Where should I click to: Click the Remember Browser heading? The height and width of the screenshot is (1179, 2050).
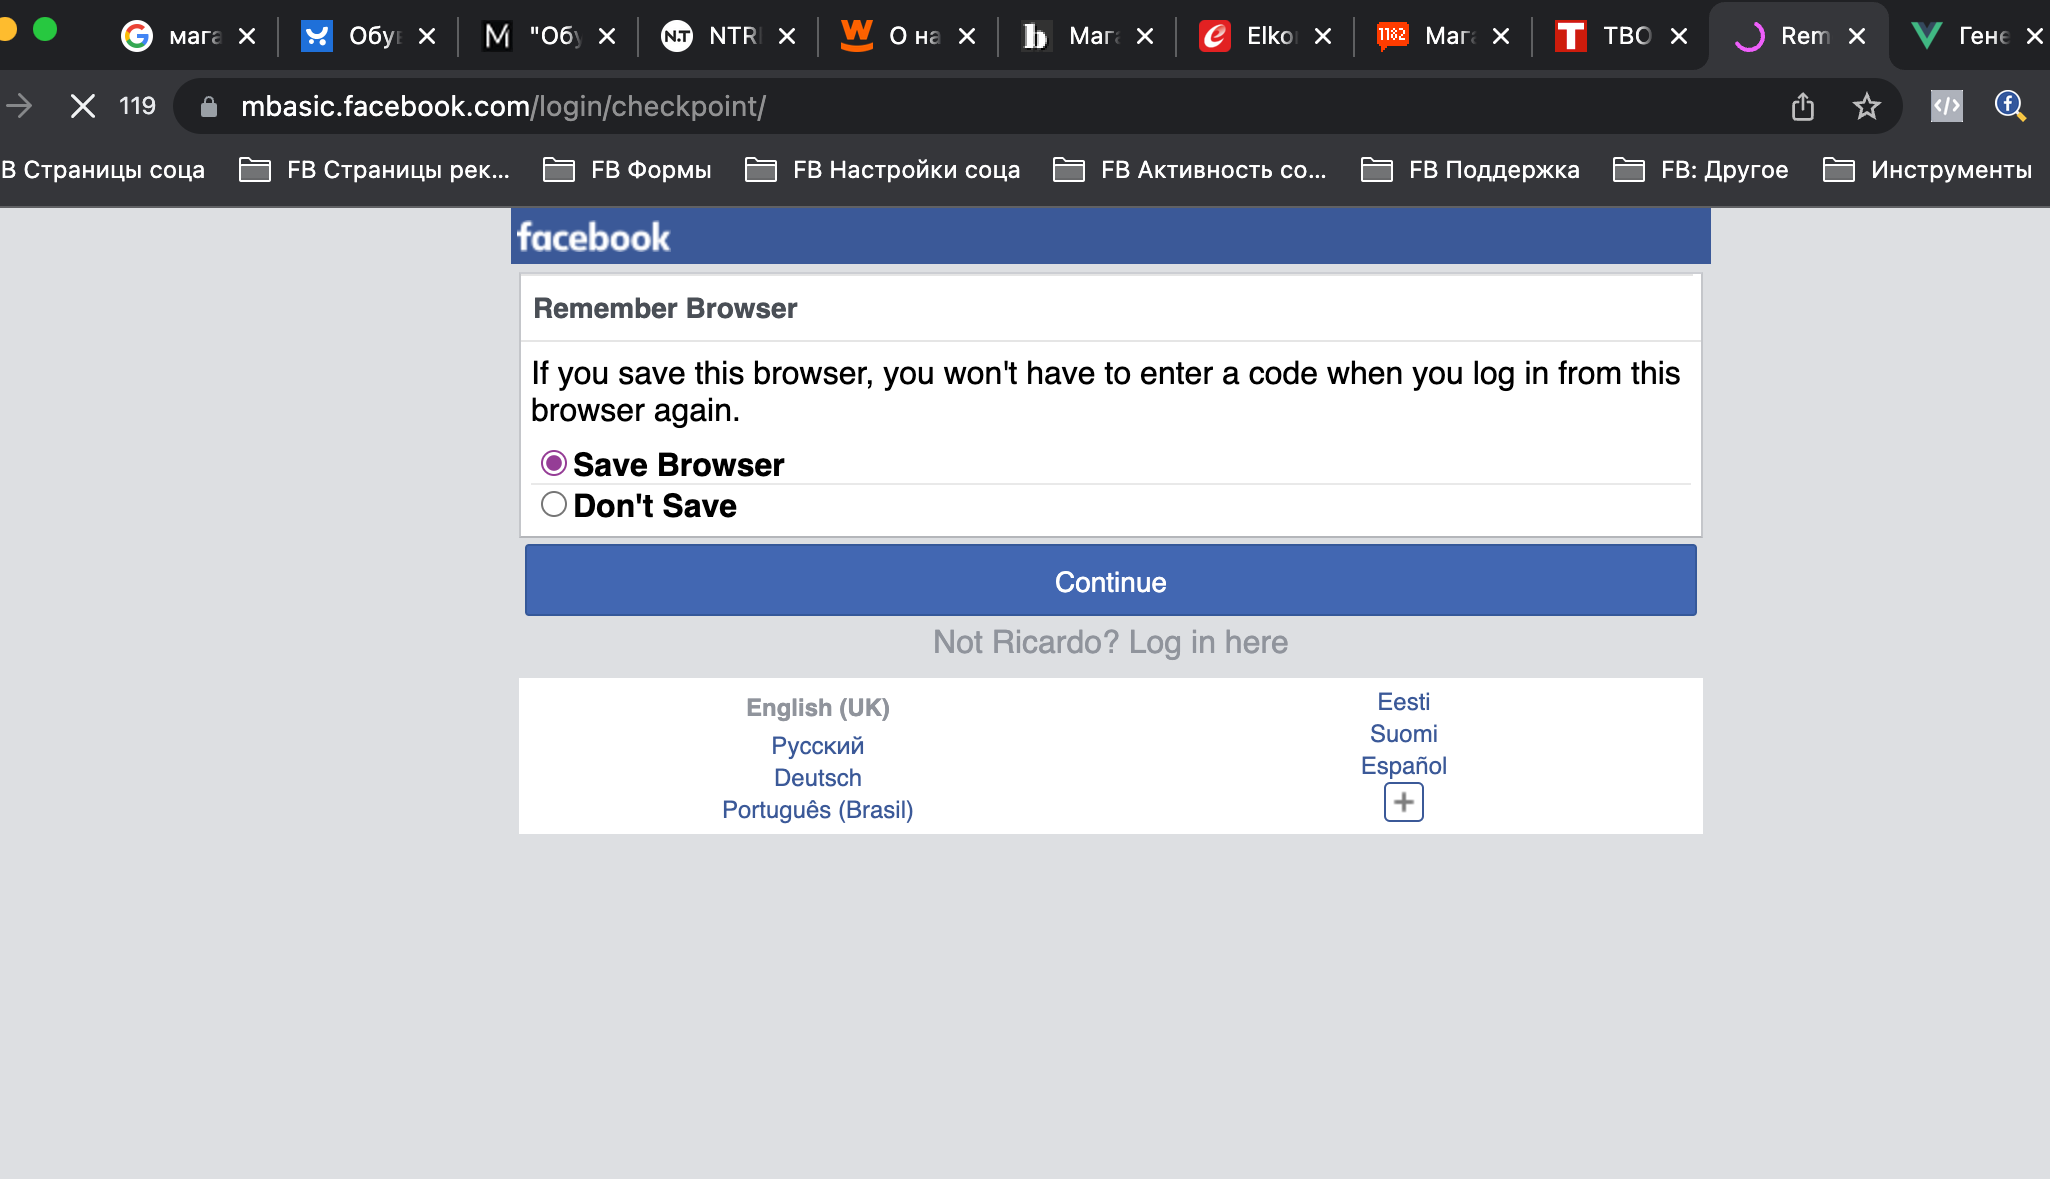click(665, 308)
